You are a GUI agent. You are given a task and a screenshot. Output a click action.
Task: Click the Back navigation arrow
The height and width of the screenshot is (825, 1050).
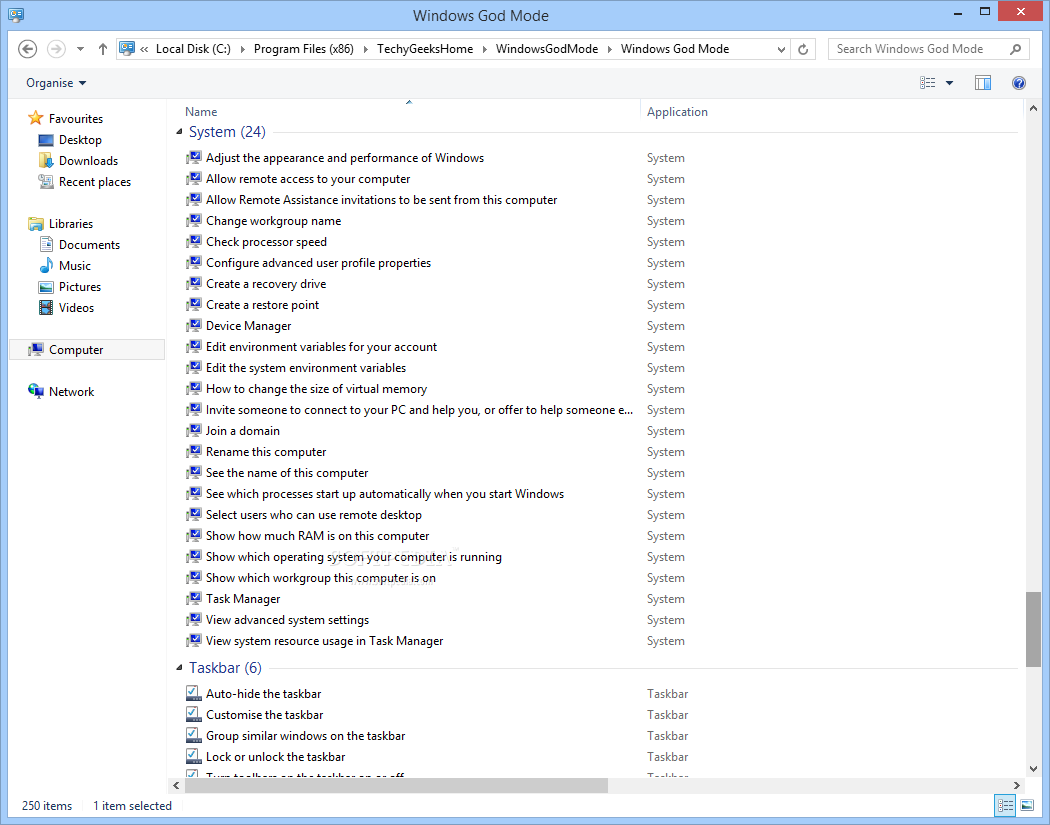(x=27, y=49)
